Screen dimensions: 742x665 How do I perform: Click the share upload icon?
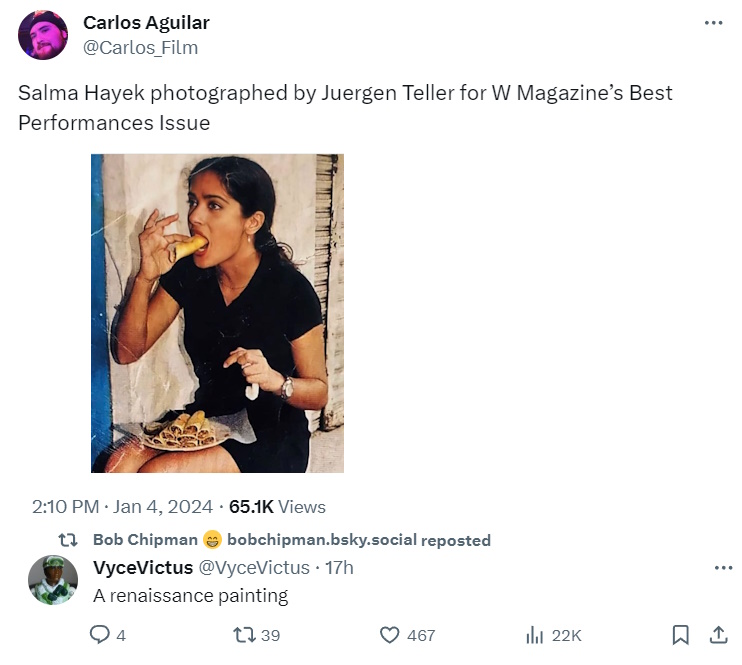coord(718,635)
